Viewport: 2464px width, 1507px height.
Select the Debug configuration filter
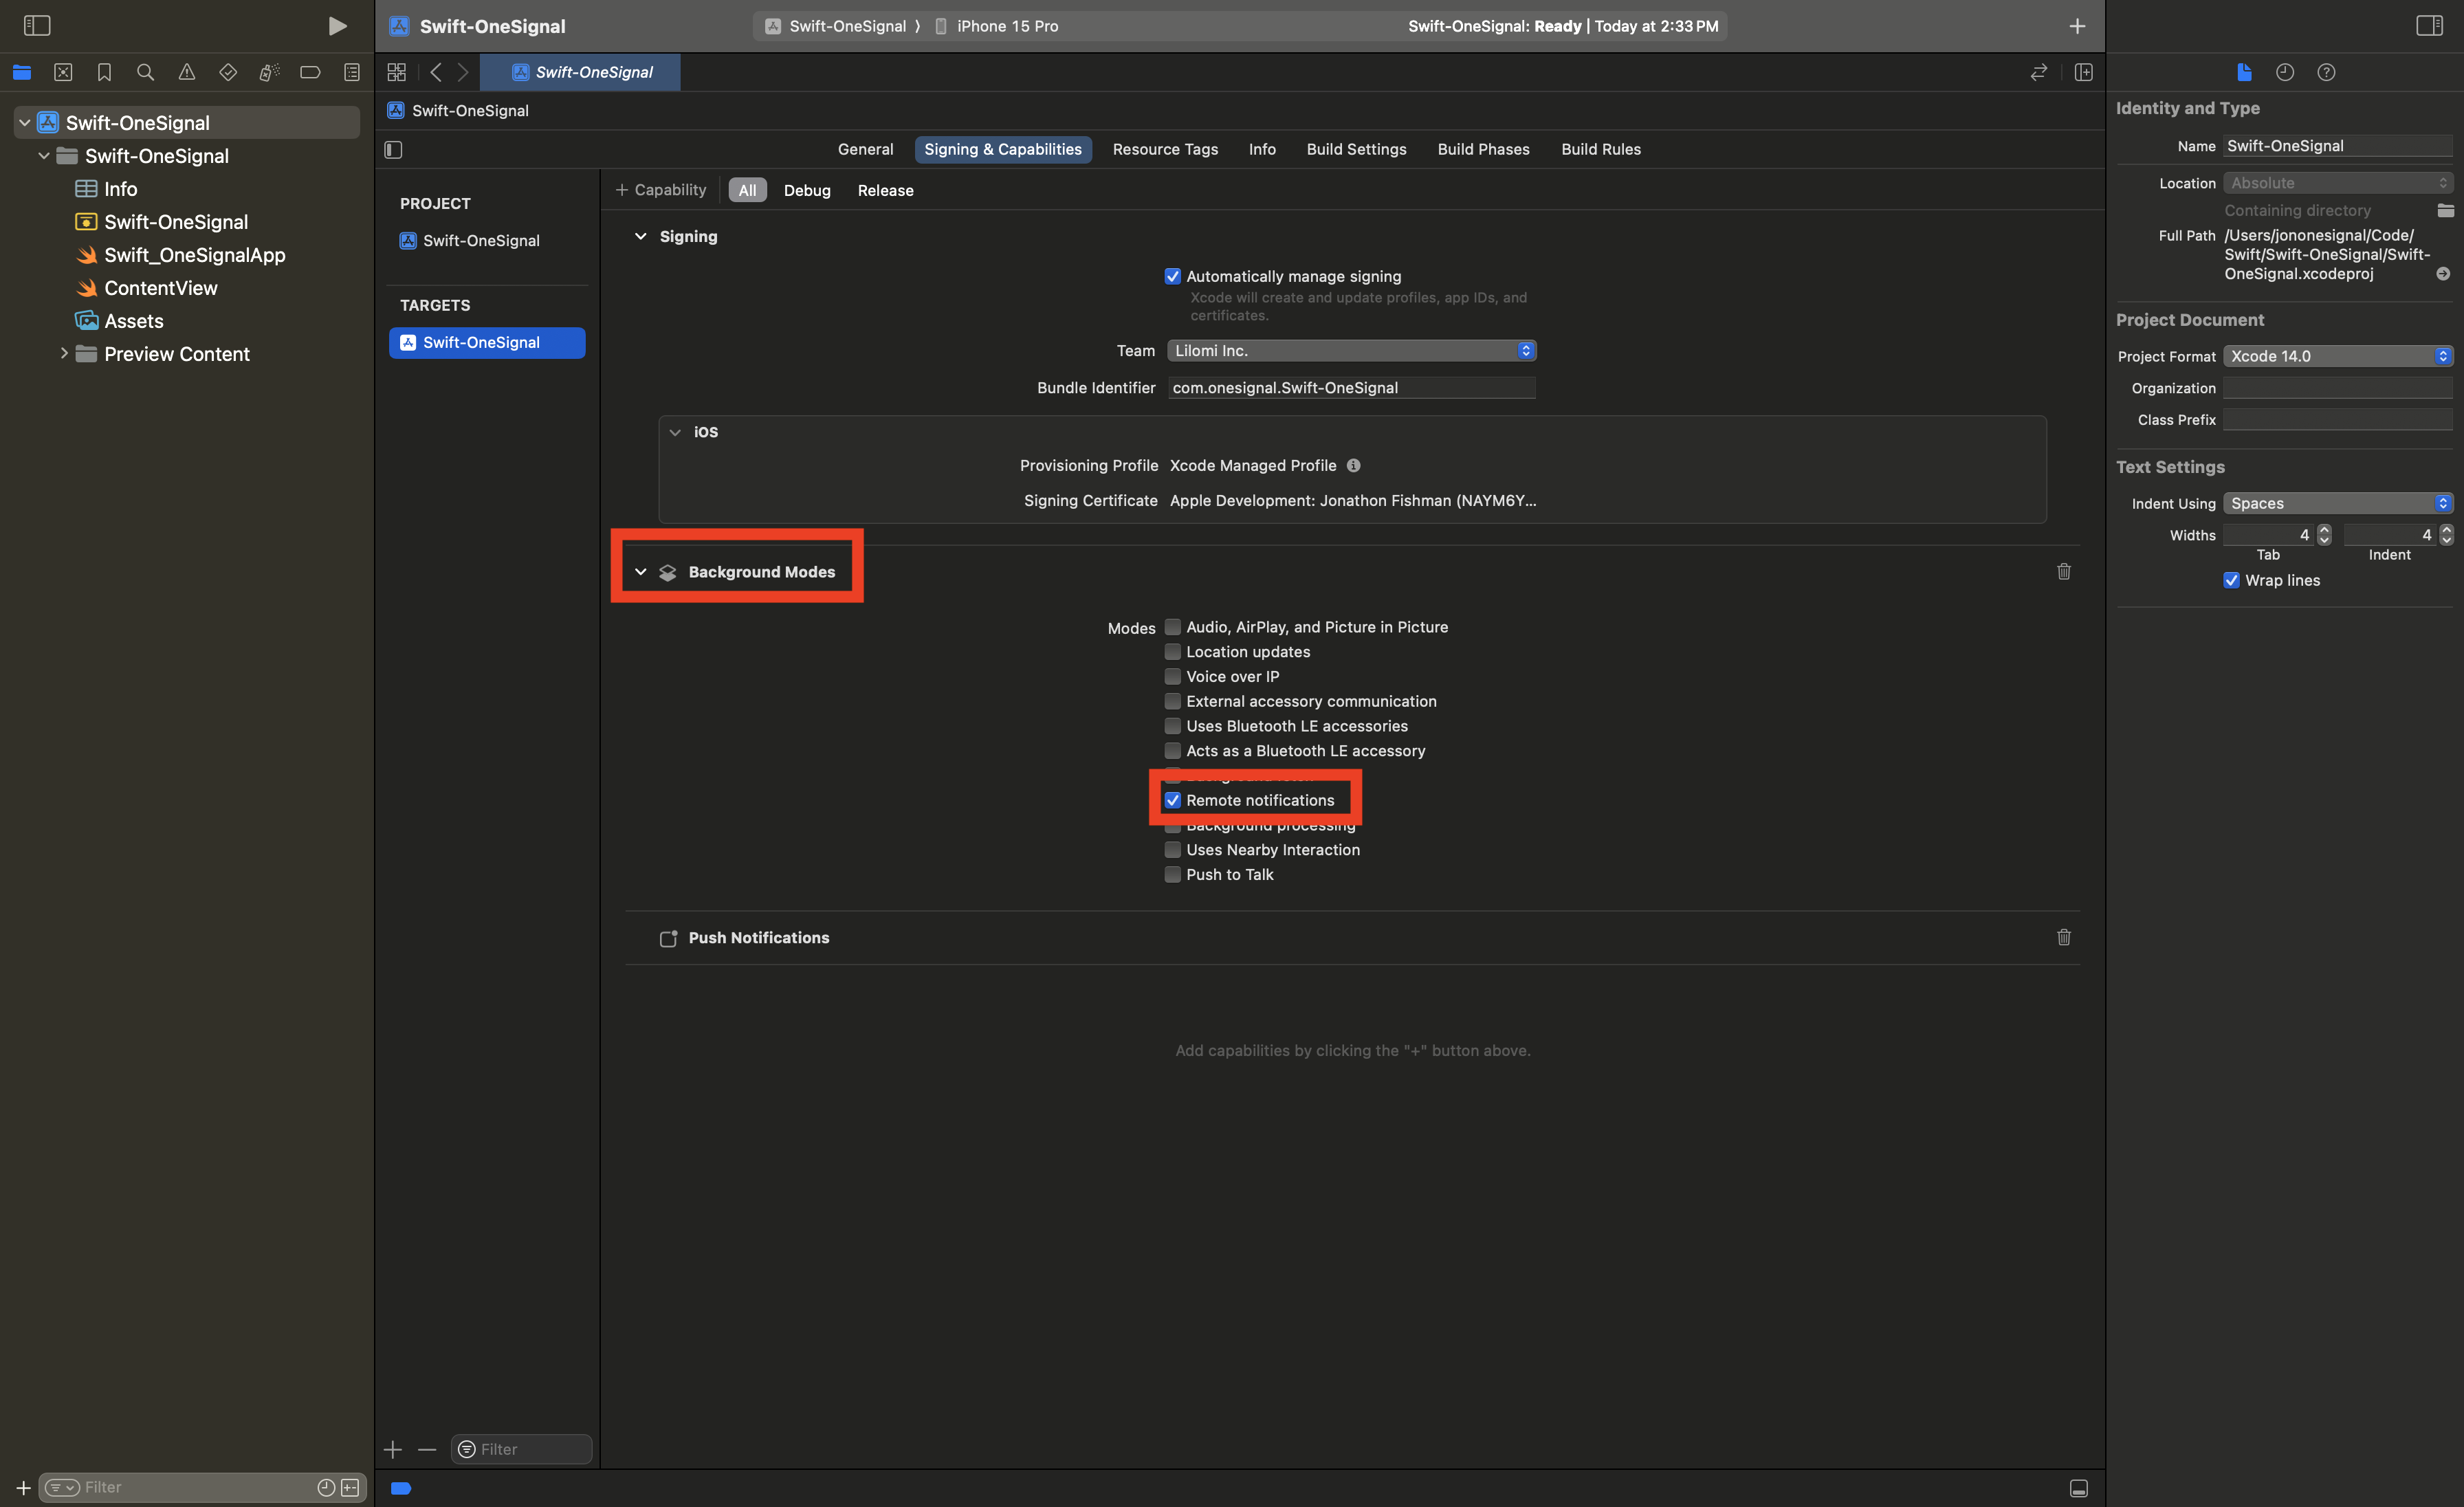point(806,190)
